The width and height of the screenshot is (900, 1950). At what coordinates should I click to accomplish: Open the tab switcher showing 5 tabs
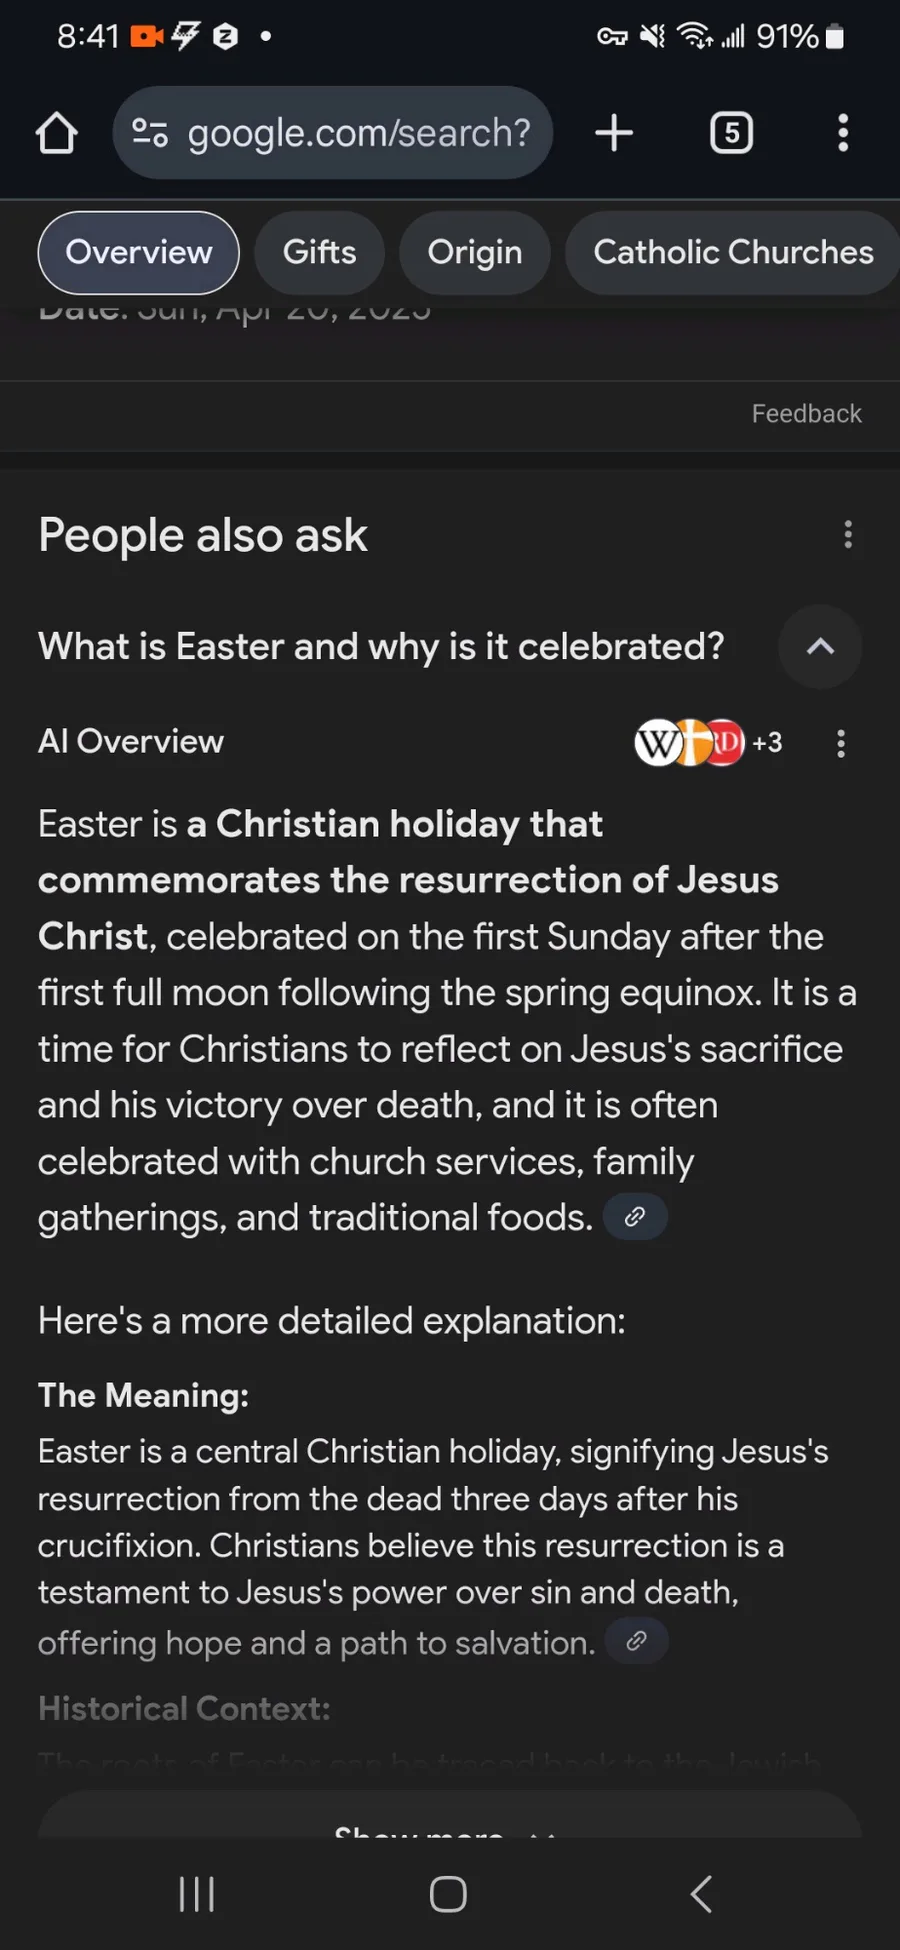[731, 133]
